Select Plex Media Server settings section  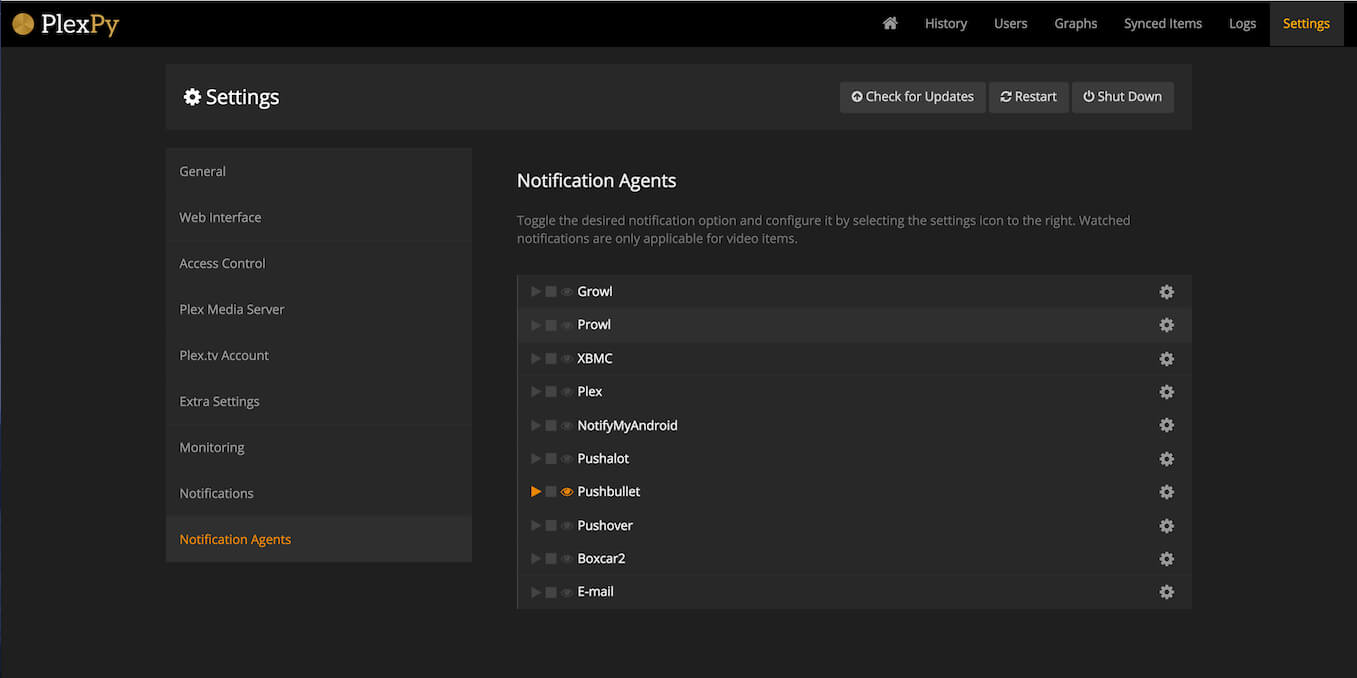(x=232, y=309)
